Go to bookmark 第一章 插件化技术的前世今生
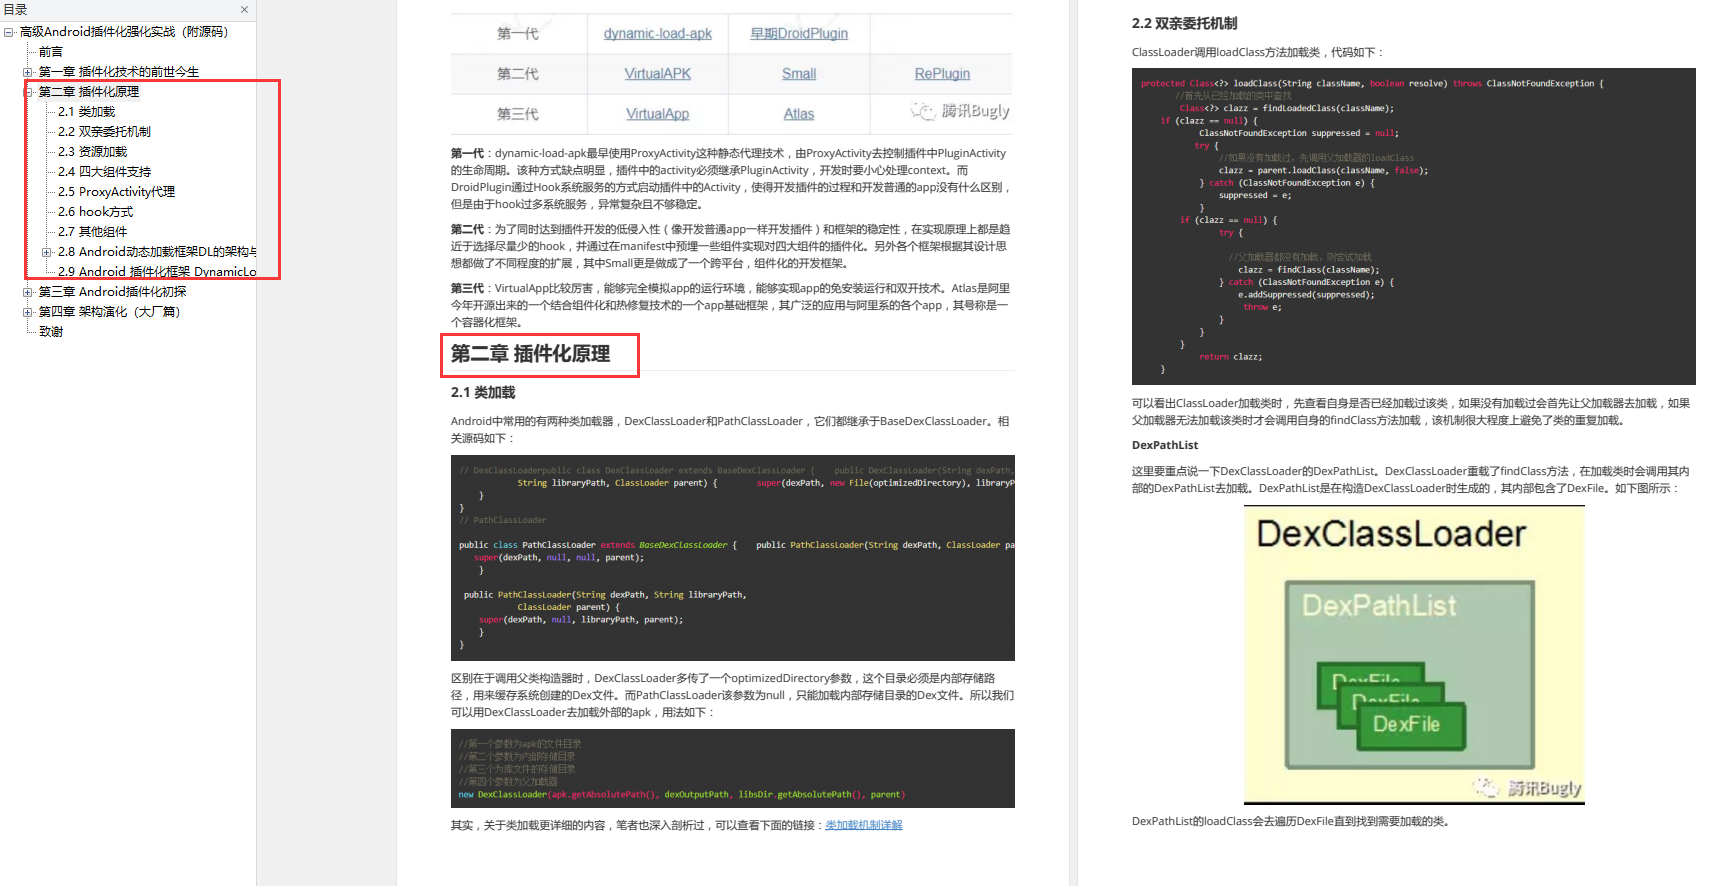1731x886 pixels. [119, 72]
